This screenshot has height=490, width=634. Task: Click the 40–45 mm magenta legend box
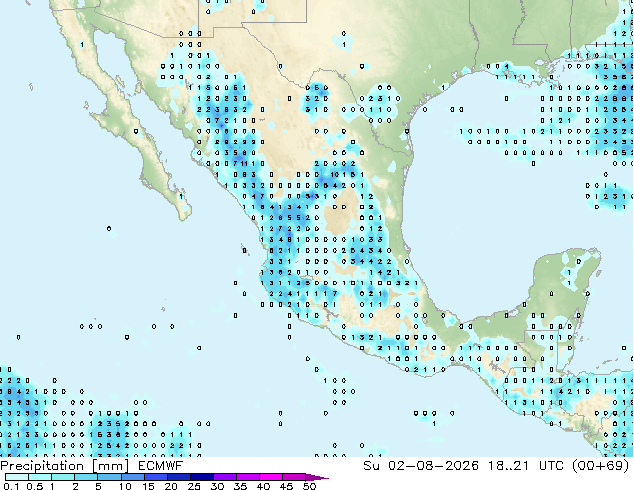click(271, 477)
